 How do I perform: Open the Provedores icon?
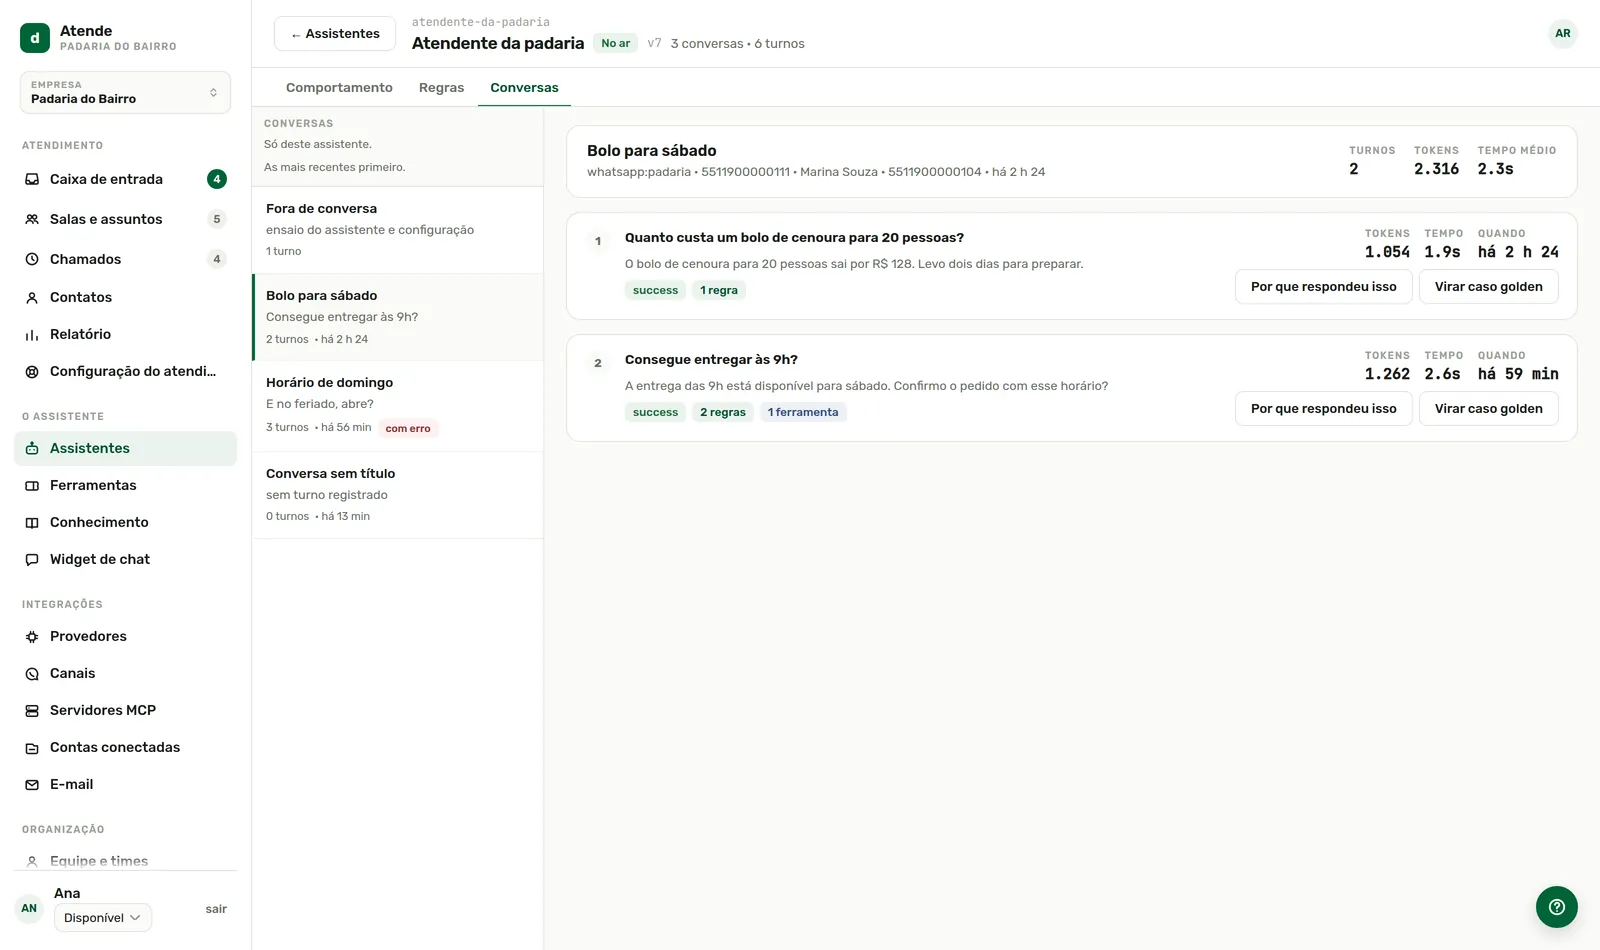pyautogui.click(x=32, y=636)
